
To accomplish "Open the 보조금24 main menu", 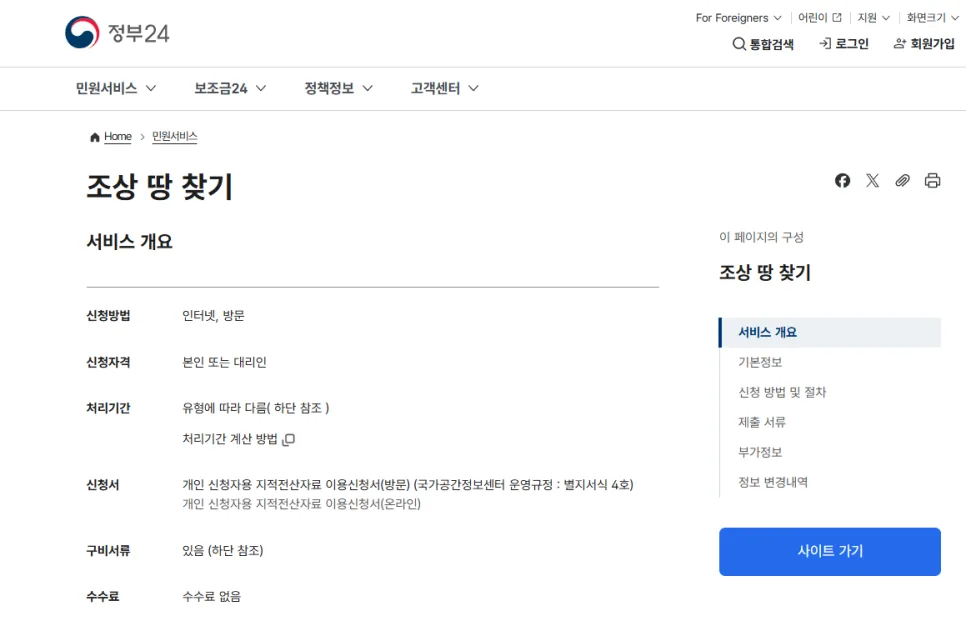I will (x=230, y=89).
